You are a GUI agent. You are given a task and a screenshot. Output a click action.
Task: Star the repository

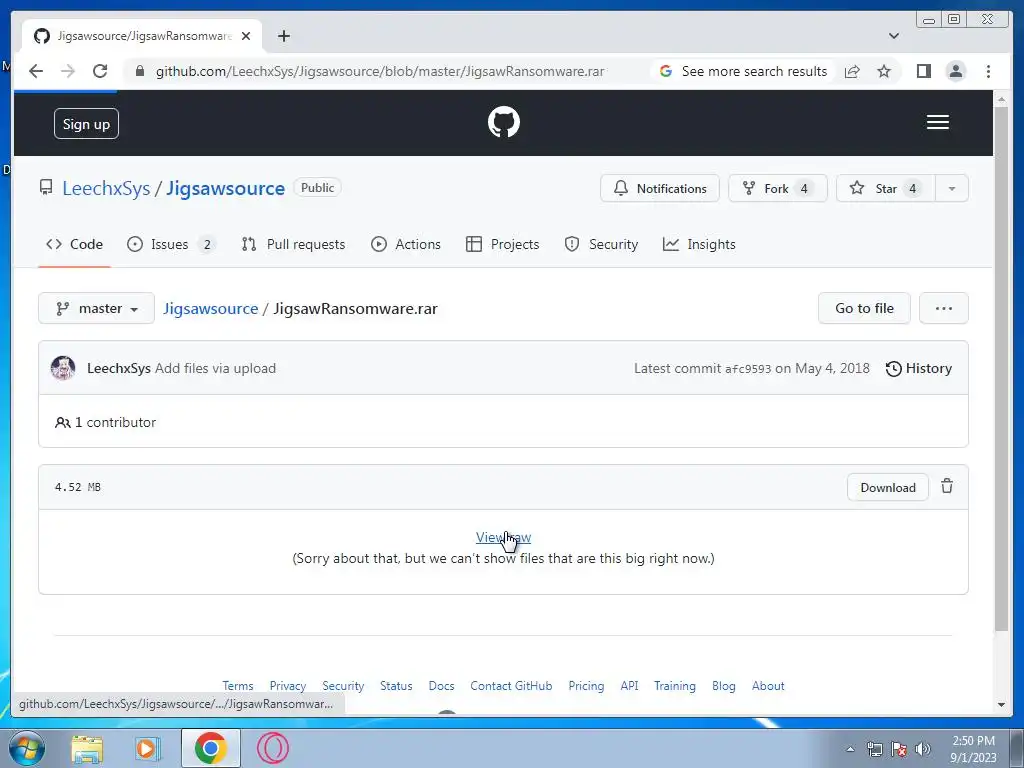pos(885,188)
